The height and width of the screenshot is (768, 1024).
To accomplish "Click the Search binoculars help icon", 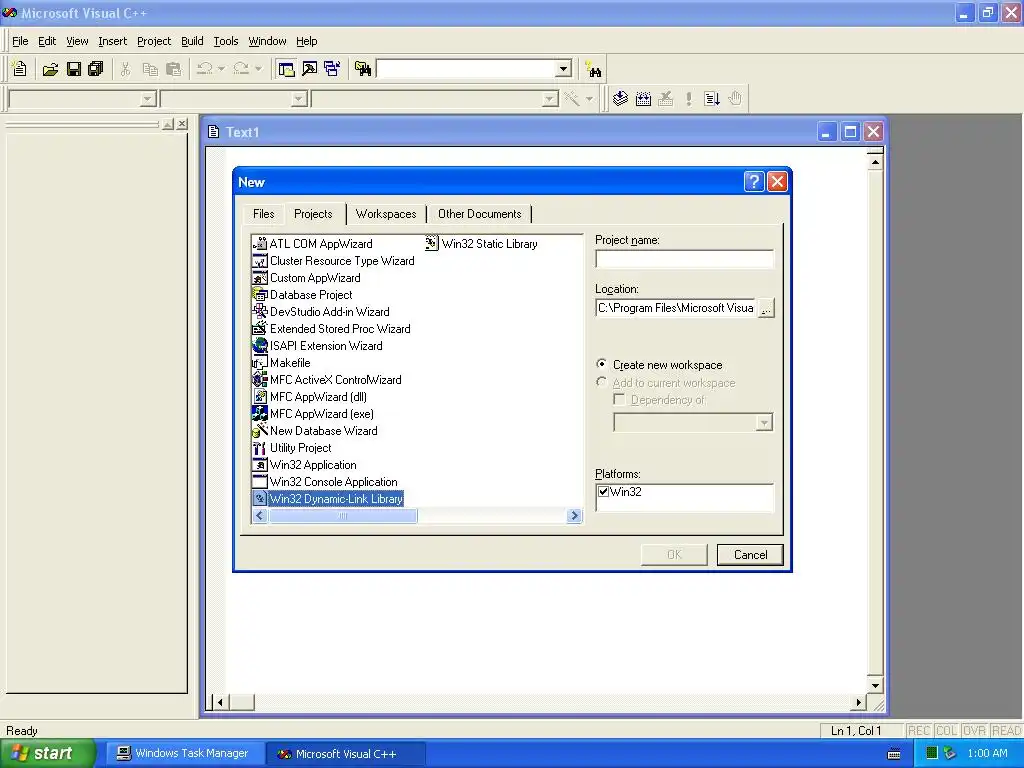I will tap(593, 69).
